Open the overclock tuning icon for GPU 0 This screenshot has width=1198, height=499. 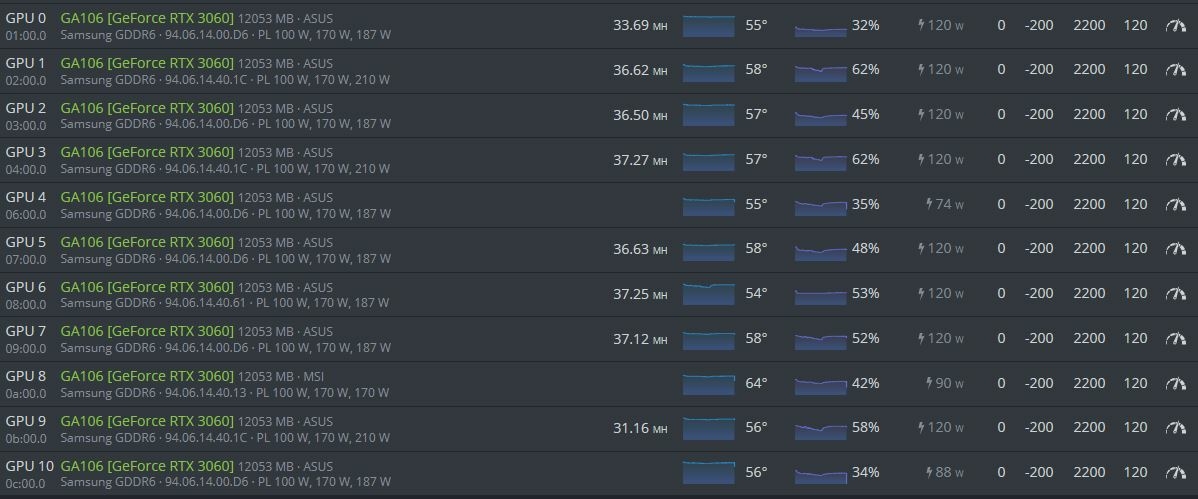point(1176,25)
